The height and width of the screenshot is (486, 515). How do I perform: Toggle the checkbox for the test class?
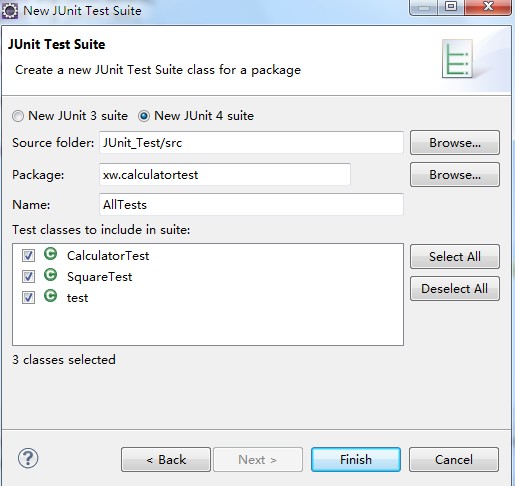(x=28, y=297)
